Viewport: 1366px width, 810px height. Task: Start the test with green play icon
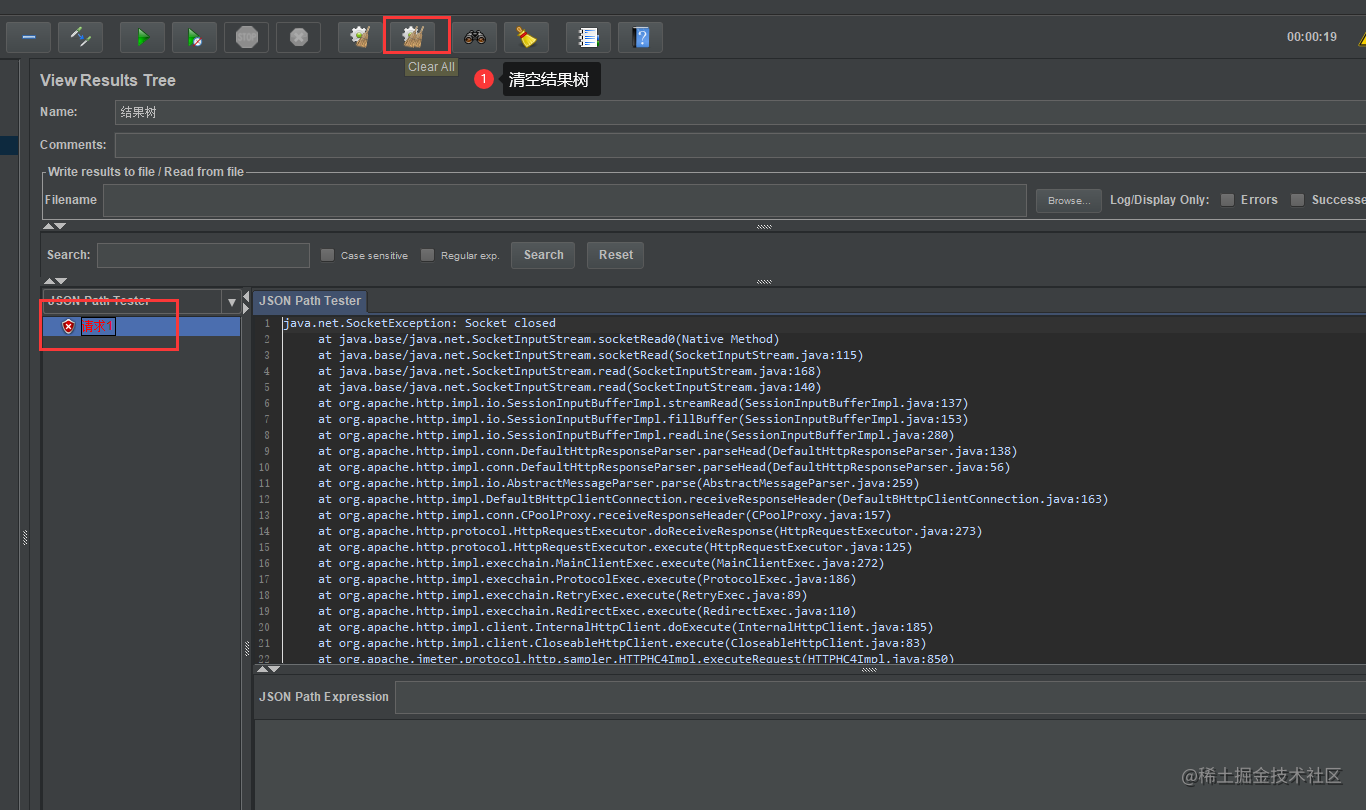pos(142,38)
